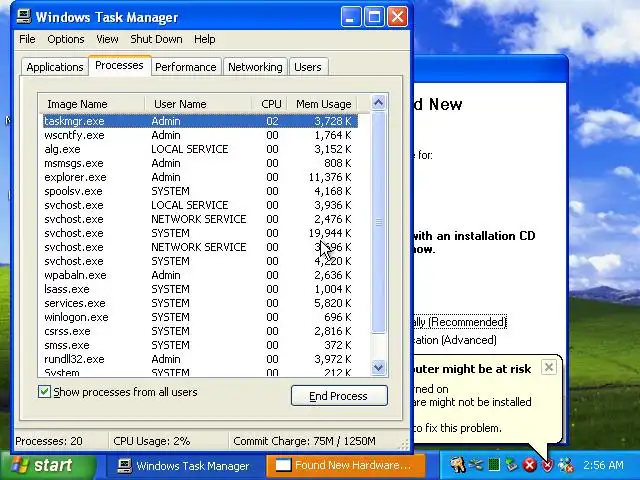This screenshot has width=640, height=480.
Task: Open the Start menu
Action: (x=48, y=466)
